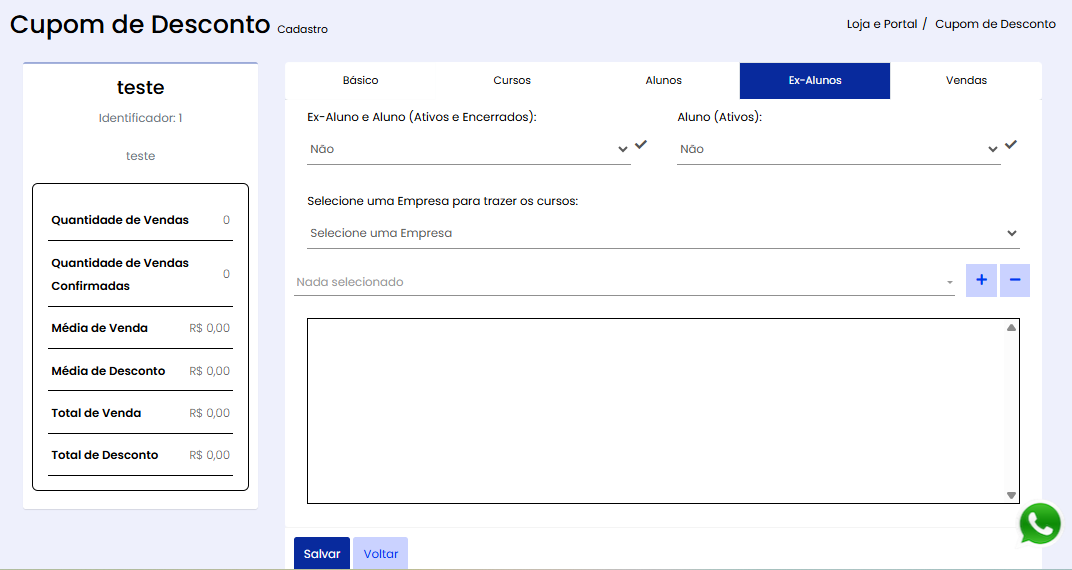
Task: Open the WhatsApp chat icon
Action: (1040, 523)
